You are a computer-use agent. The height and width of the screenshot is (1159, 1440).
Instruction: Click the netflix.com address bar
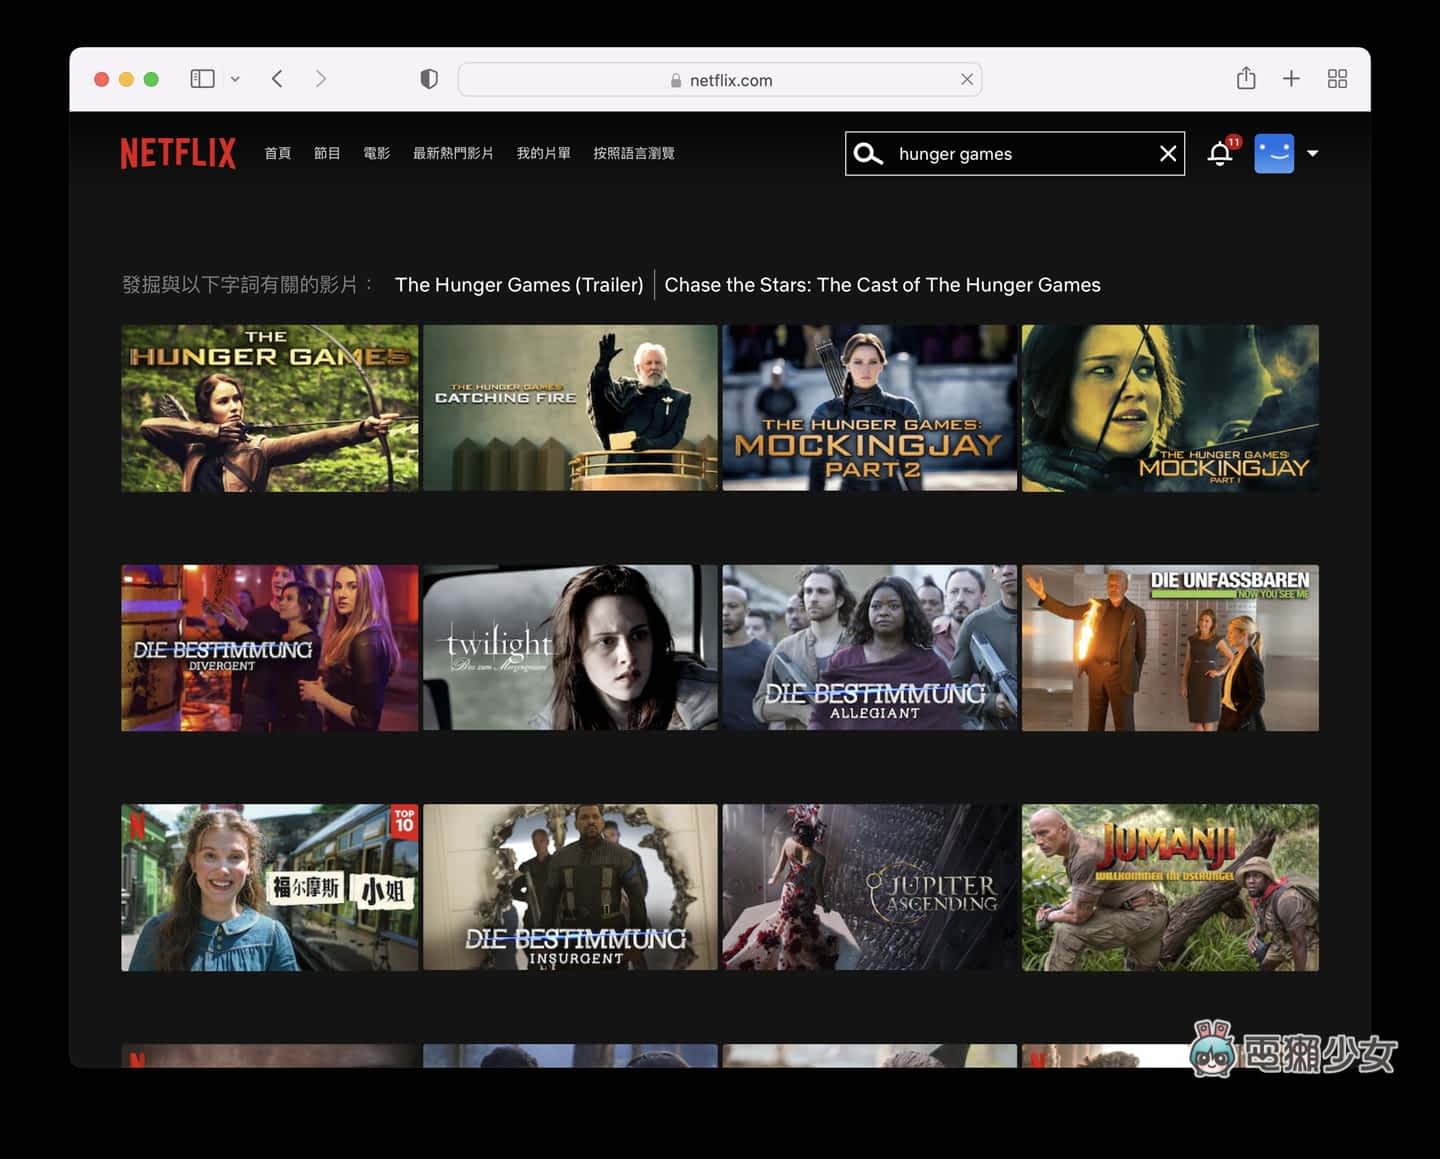[x=720, y=80]
